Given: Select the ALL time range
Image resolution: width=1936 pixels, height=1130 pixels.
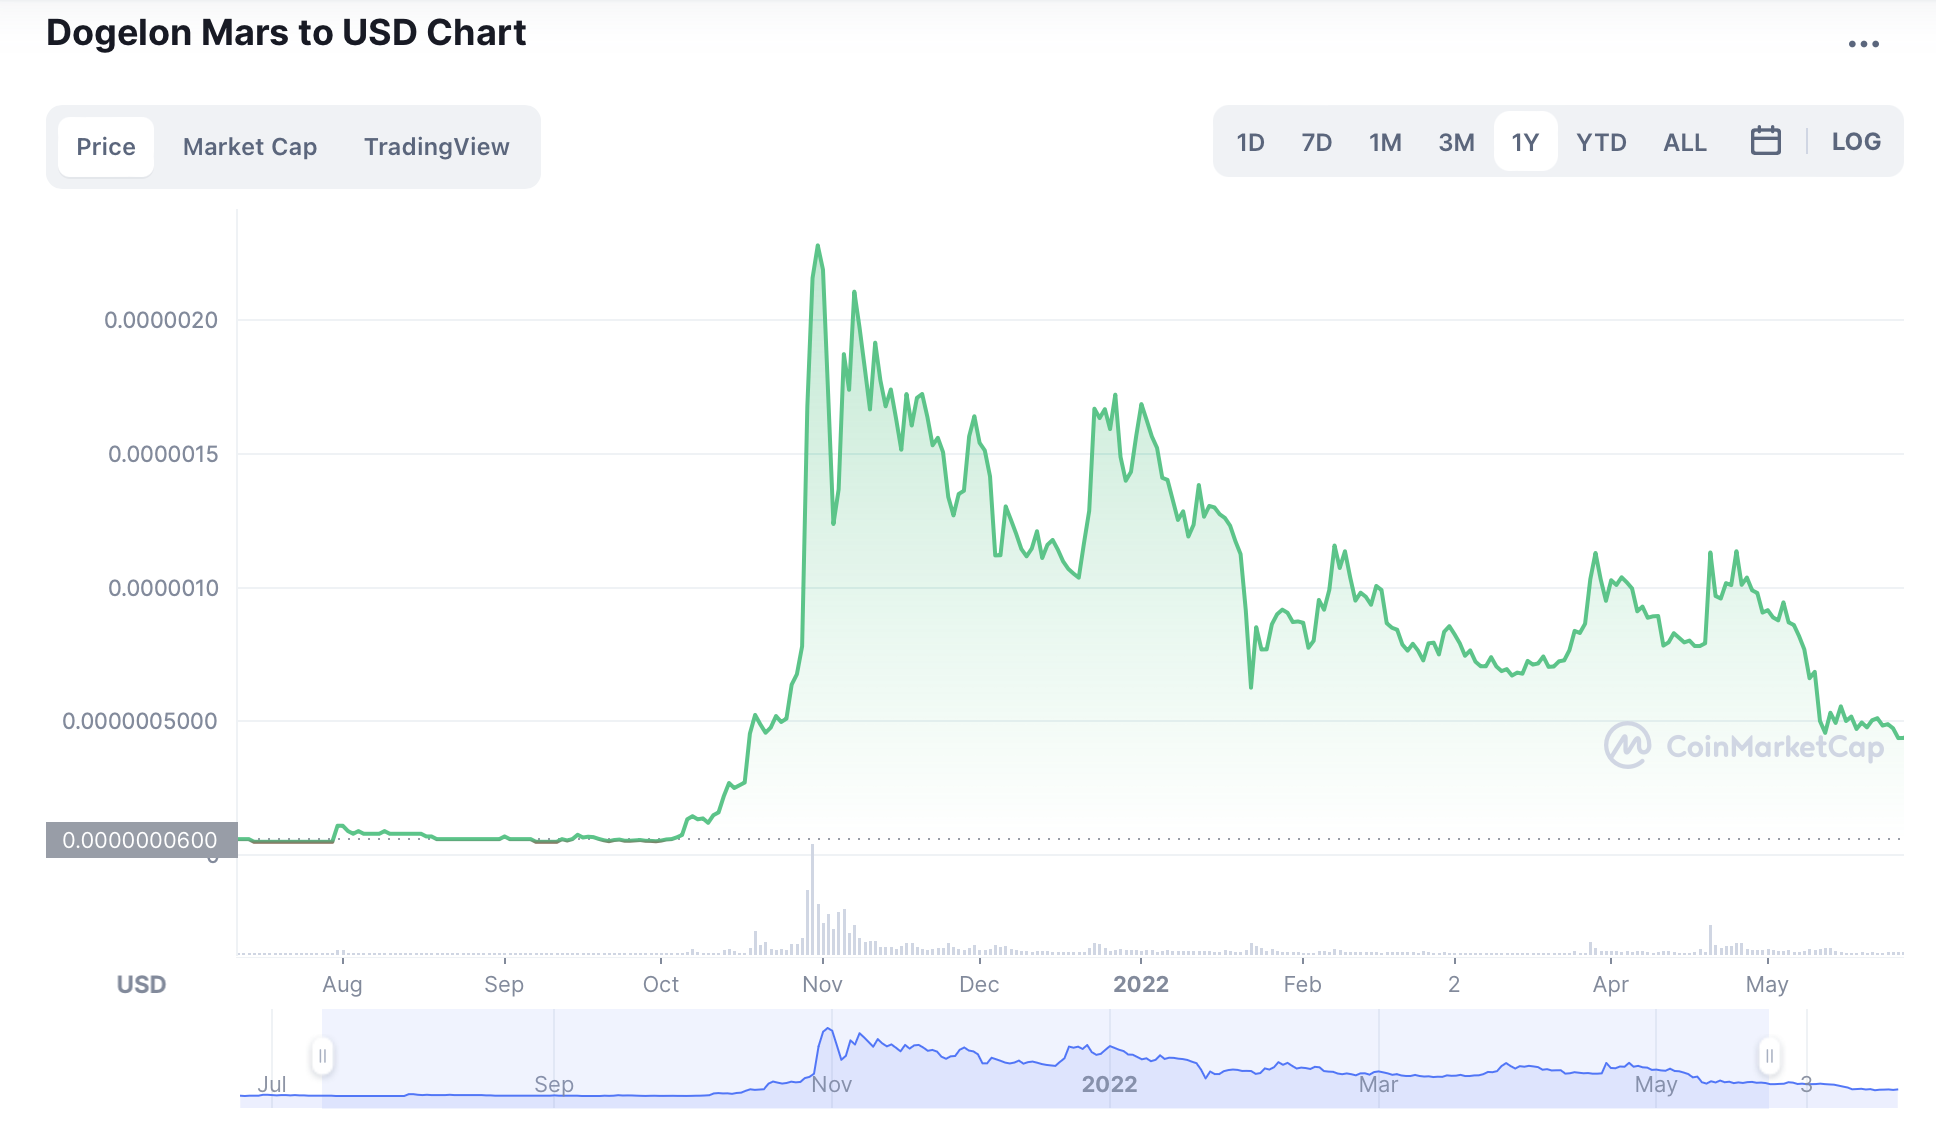Looking at the screenshot, I should coord(1685,142).
